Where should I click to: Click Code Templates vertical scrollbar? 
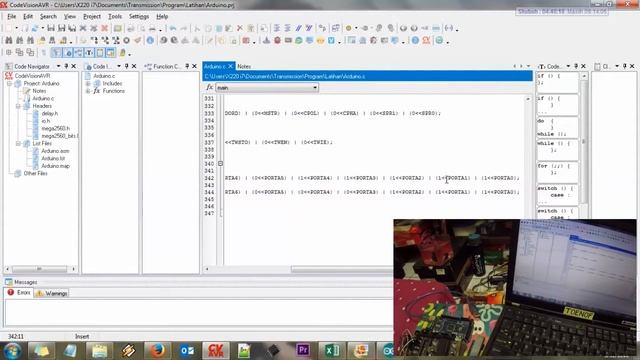coord(584,141)
